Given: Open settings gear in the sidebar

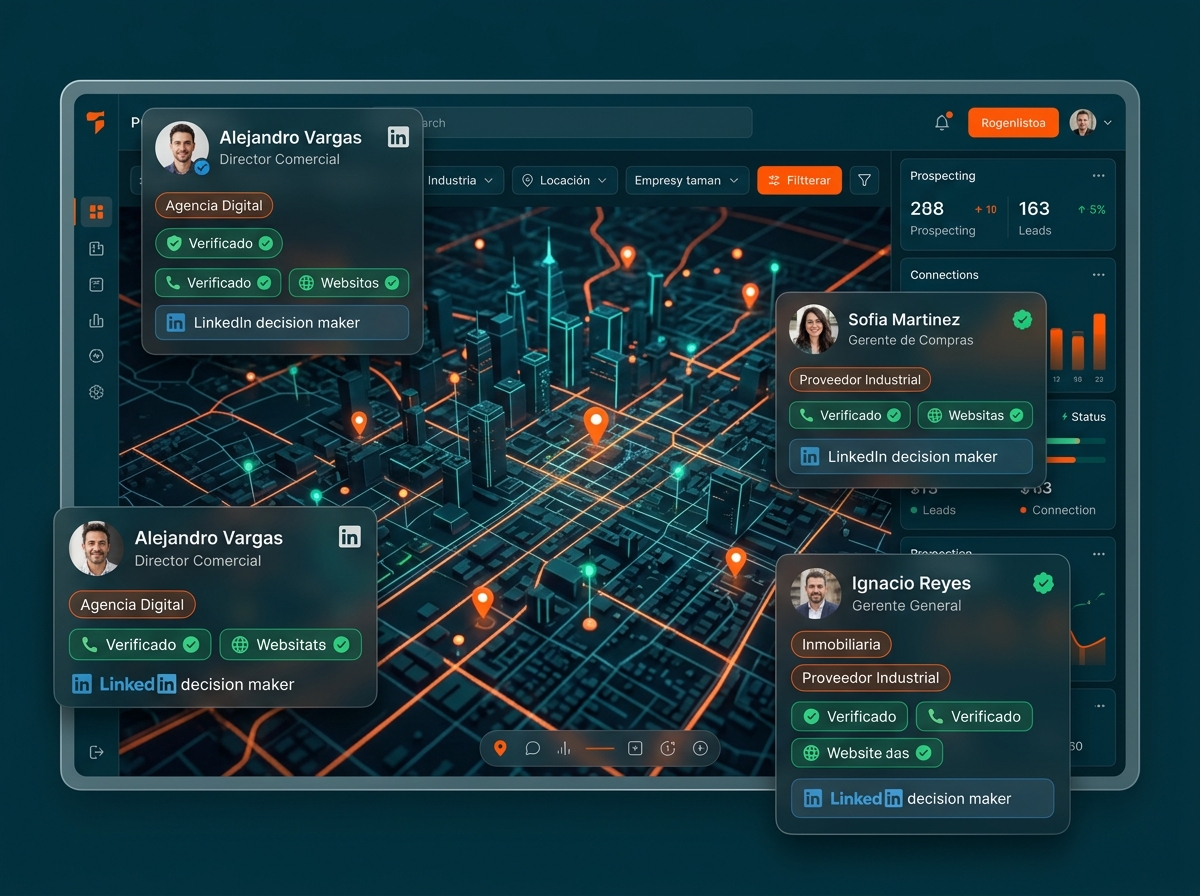Looking at the screenshot, I should pyautogui.click(x=96, y=392).
